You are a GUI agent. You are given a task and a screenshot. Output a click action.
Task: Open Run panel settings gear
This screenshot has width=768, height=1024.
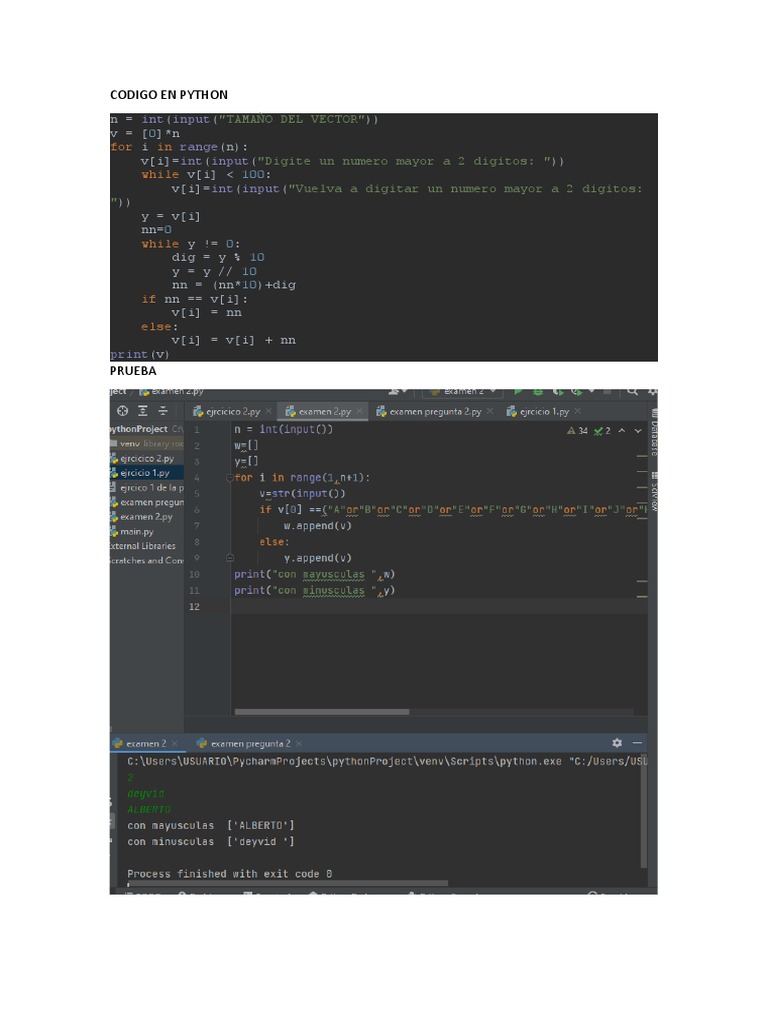[616, 743]
